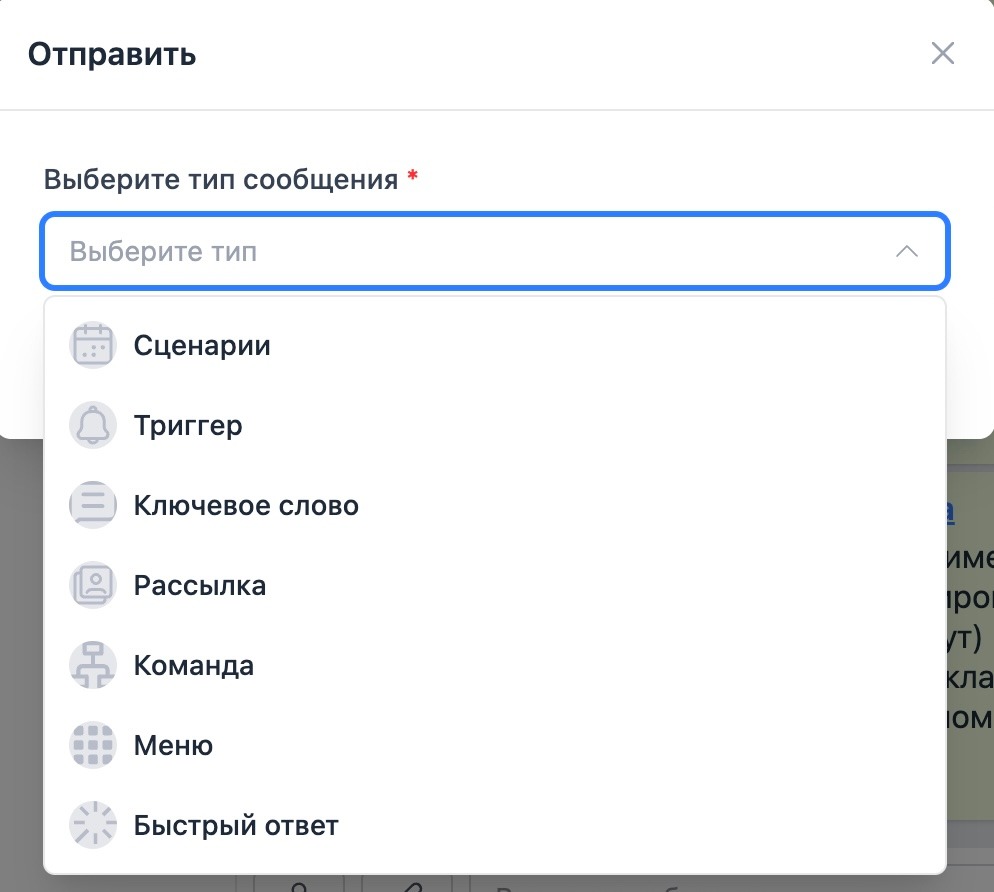The image size is (994, 892).
Task: Click the Выберите тип сообщения field label
Action: (x=220, y=180)
